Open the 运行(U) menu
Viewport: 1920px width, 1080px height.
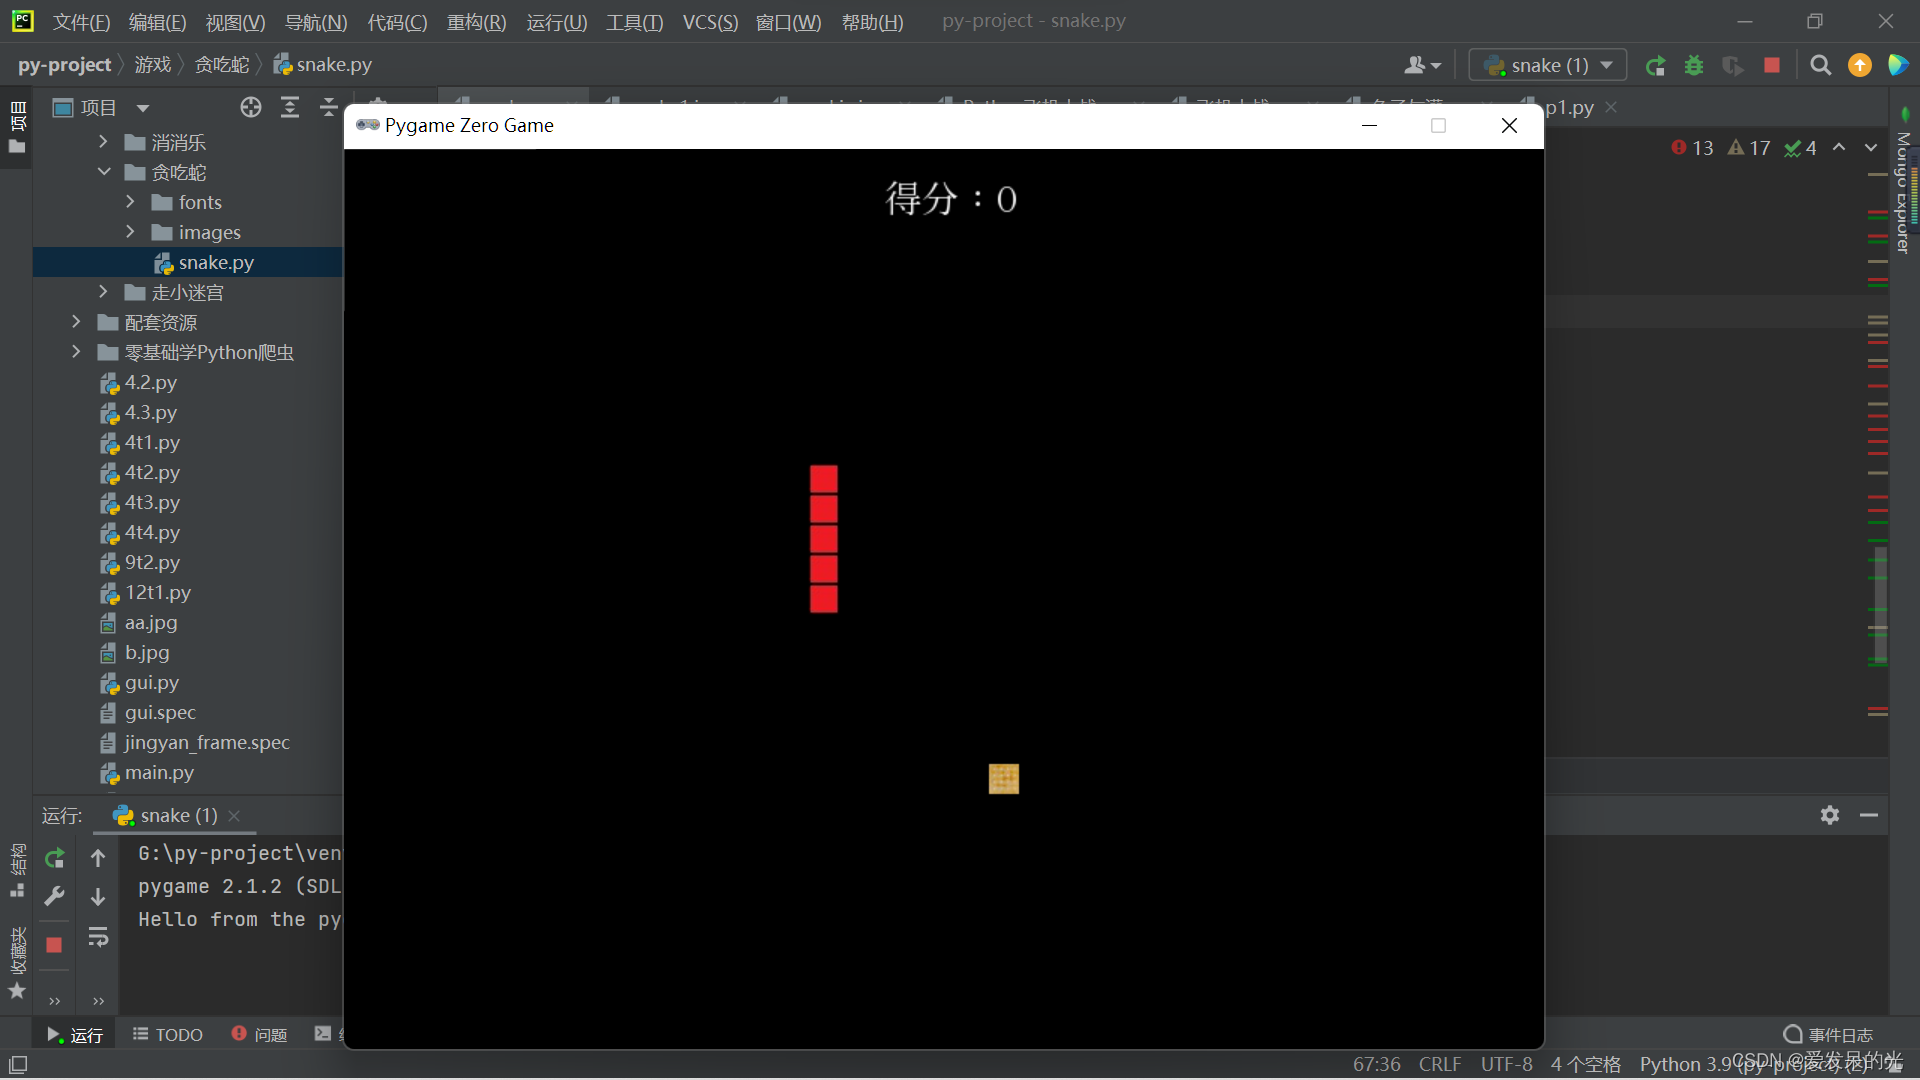coord(556,22)
